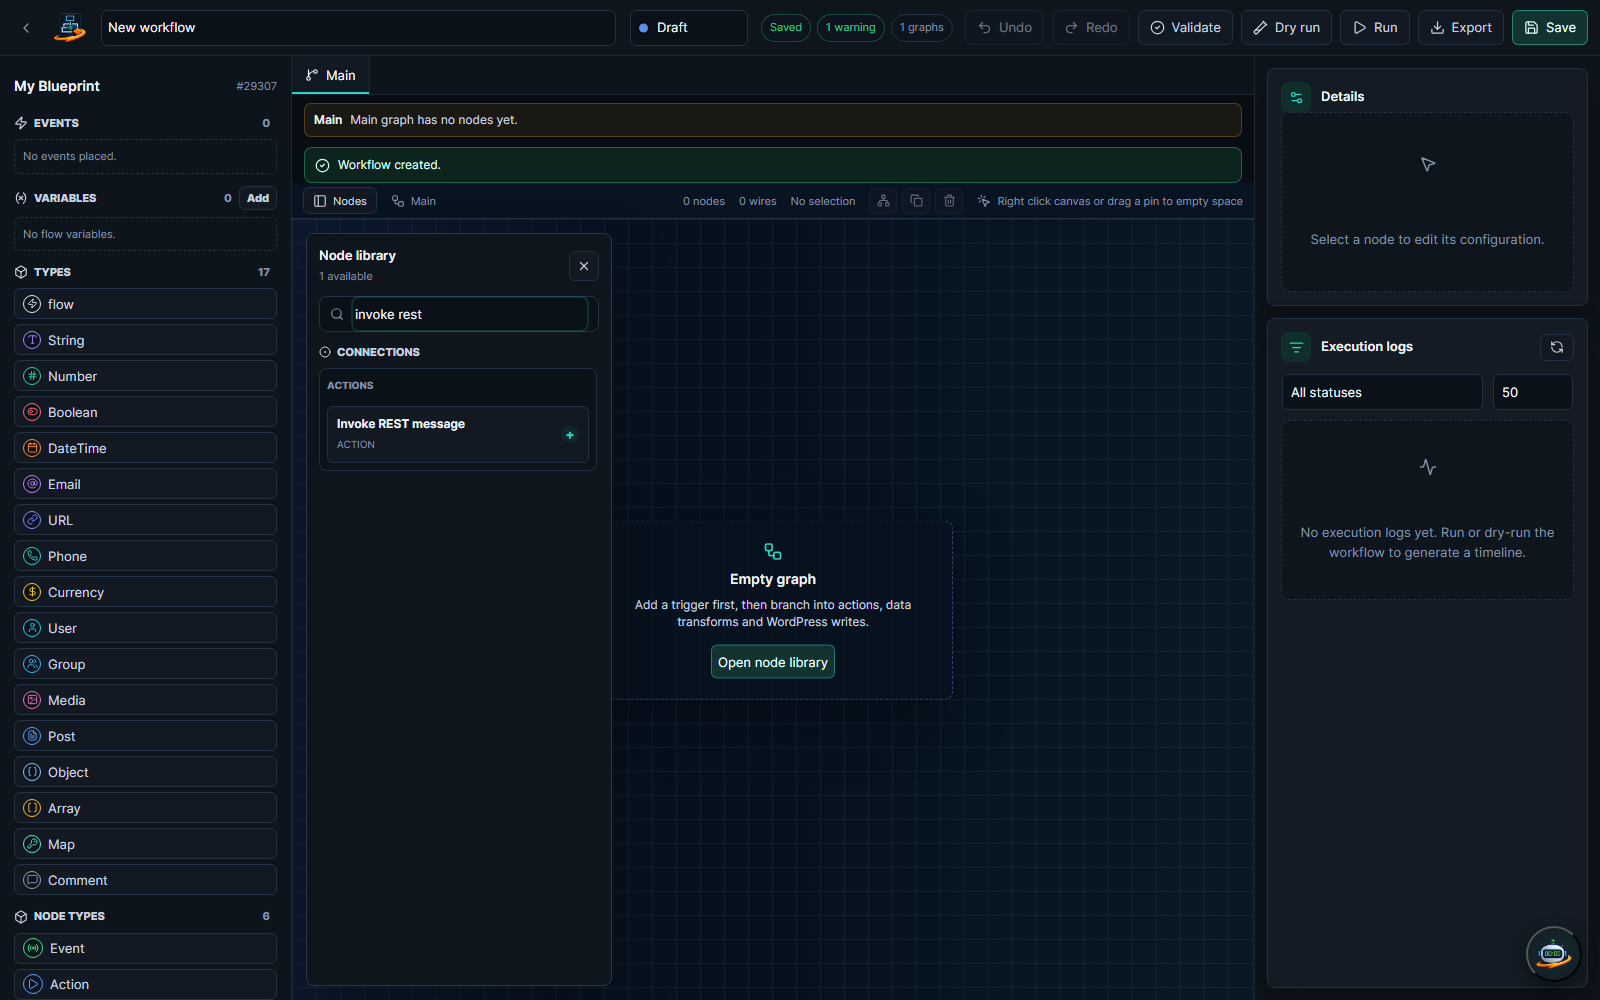Viewport: 1600px width, 1000px height.
Task: Select the Number type
Action: [145, 376]
